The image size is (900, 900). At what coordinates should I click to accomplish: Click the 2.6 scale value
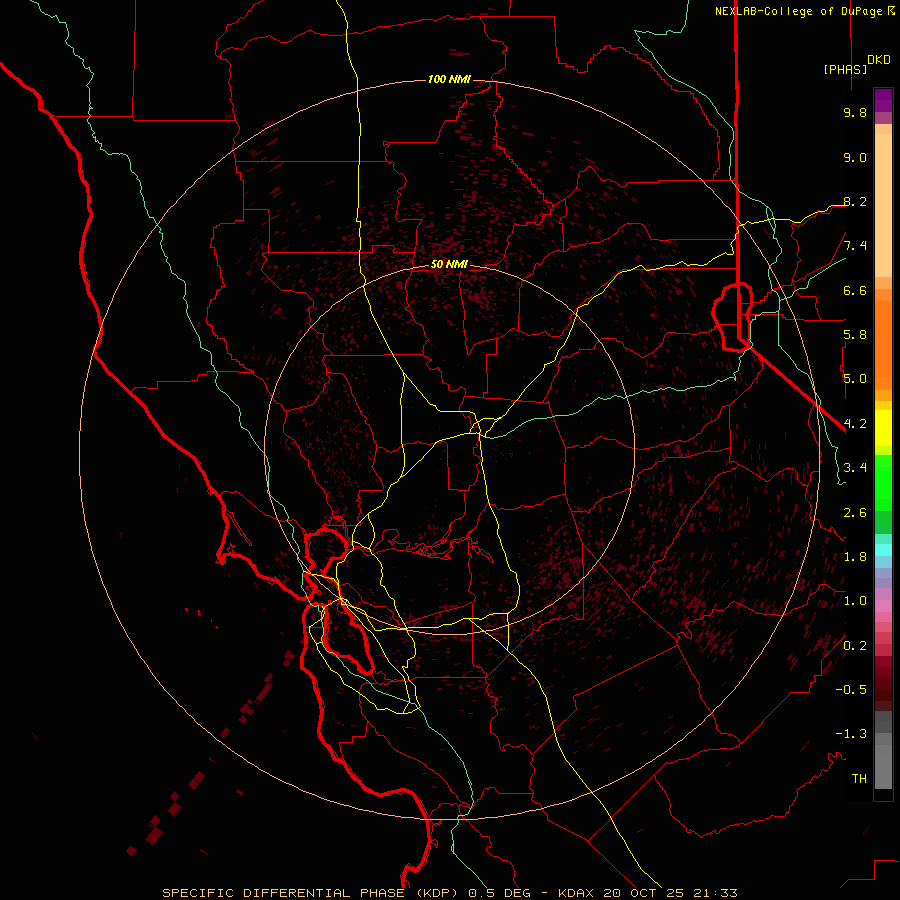(x=855, y=513)
